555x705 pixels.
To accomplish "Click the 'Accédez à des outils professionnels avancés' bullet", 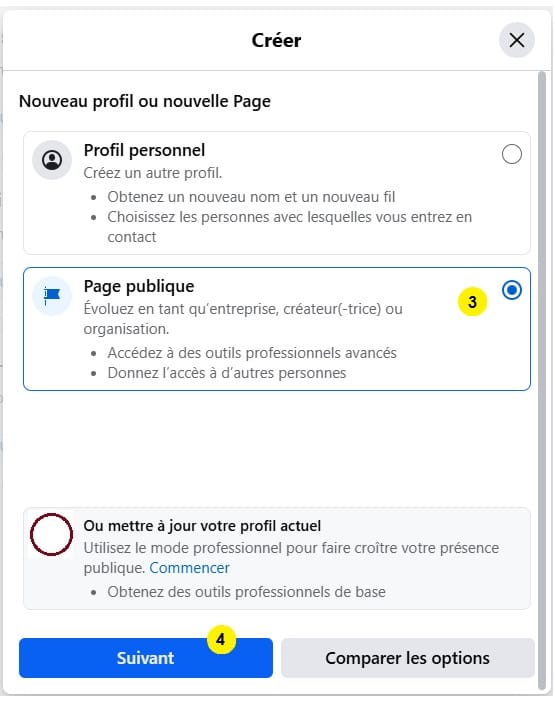I will [x=252, y=352].
